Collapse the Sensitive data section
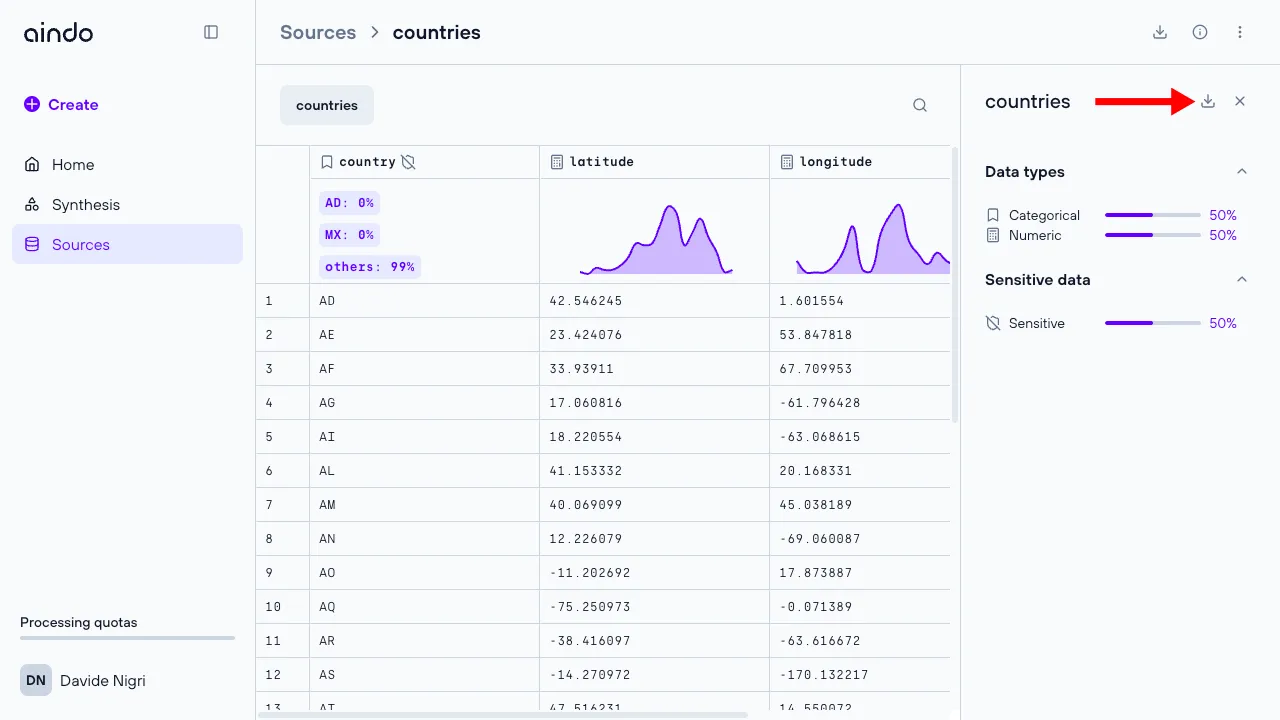 1242,279
